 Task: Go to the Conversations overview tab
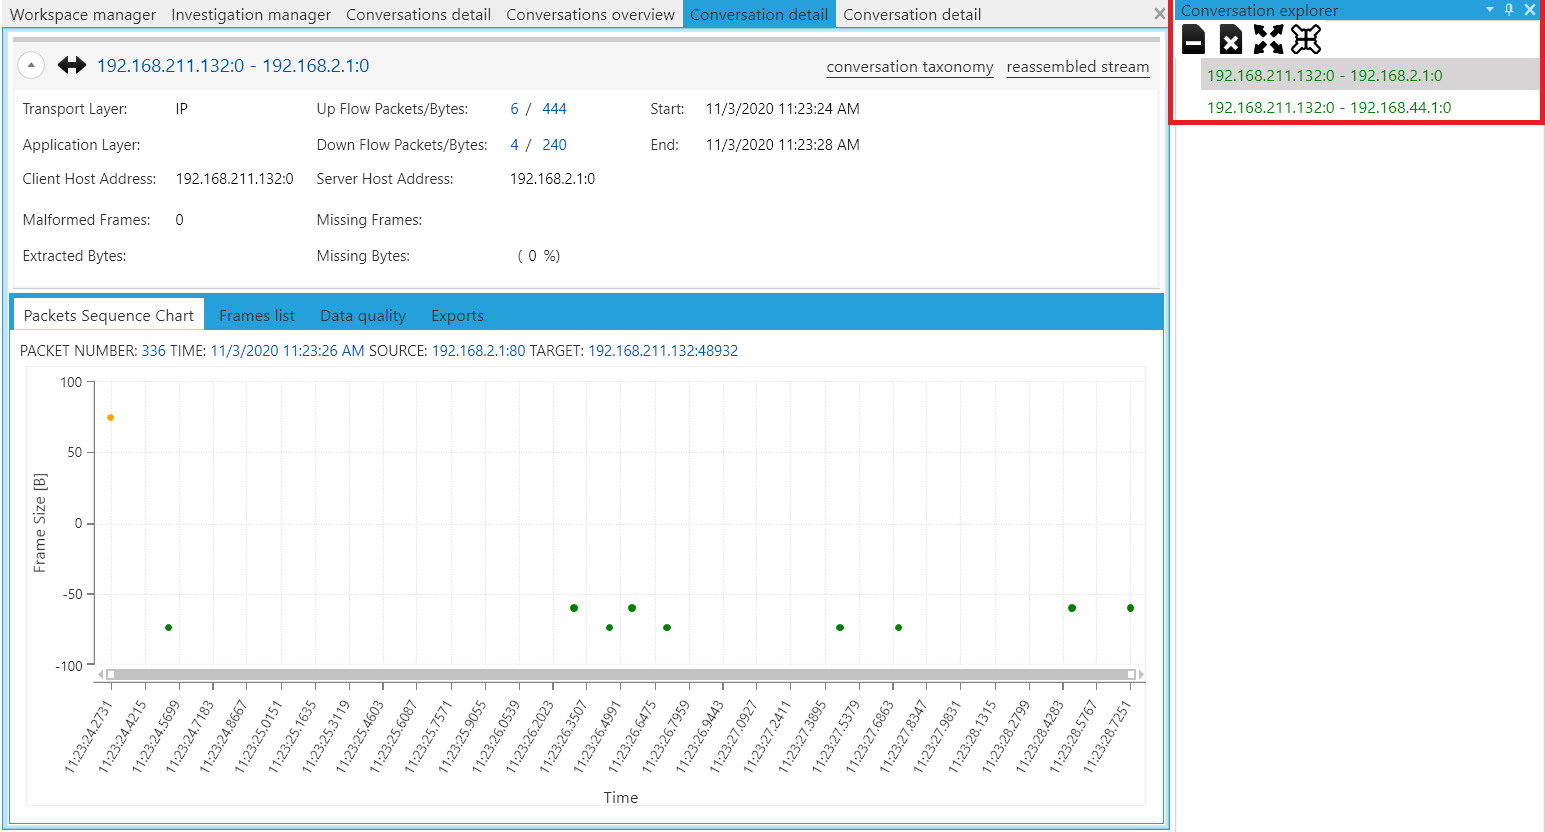click(x=590, y=15)
